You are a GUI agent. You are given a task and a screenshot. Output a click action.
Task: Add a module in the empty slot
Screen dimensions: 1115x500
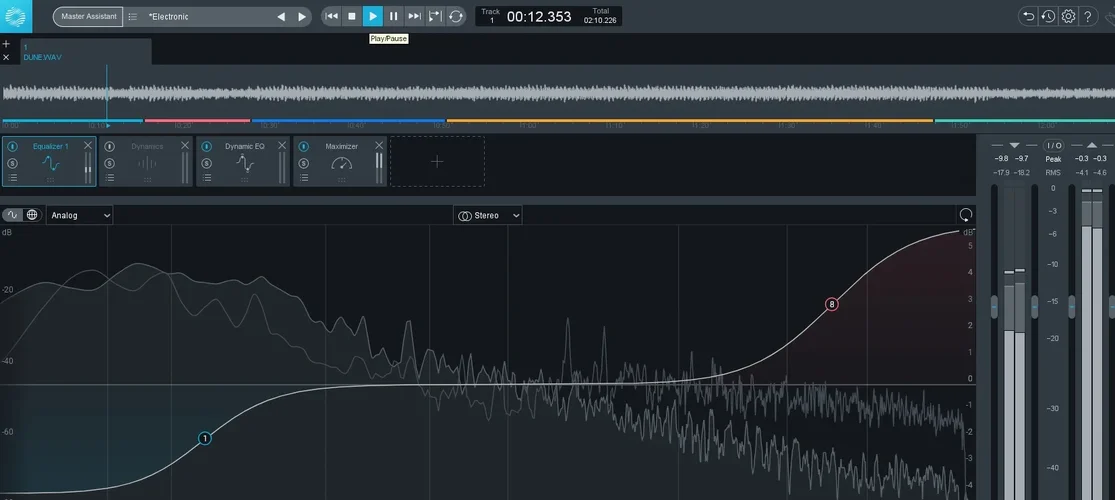(437, 161)
